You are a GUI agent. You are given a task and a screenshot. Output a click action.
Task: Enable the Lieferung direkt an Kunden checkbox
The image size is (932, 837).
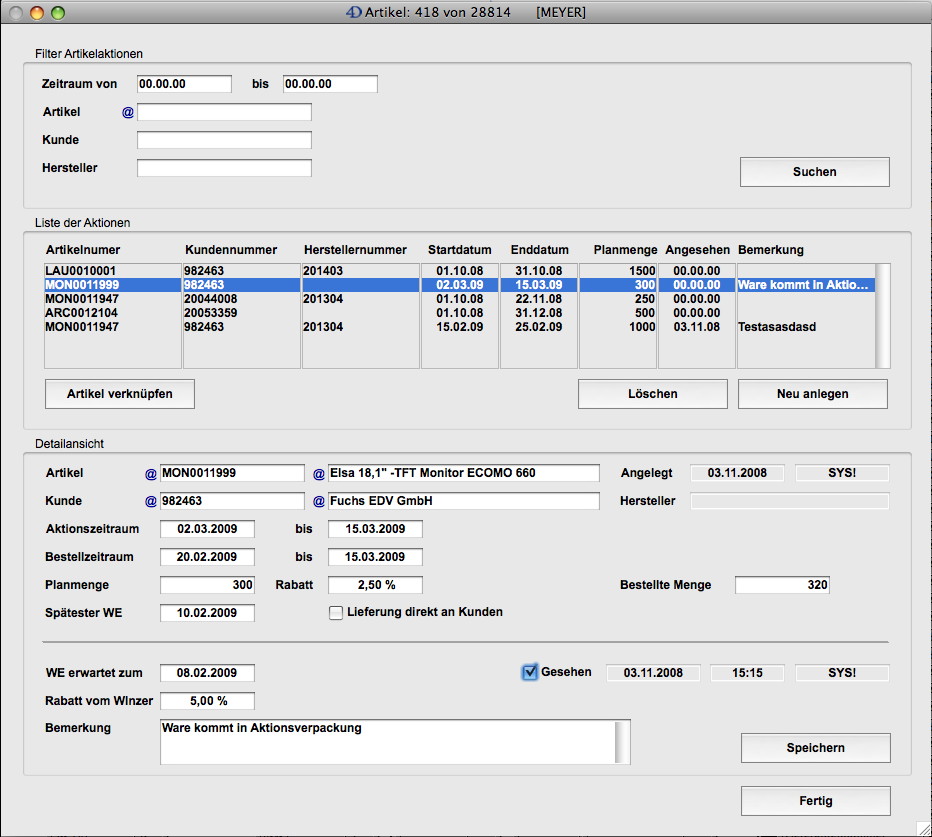(336, 612)
